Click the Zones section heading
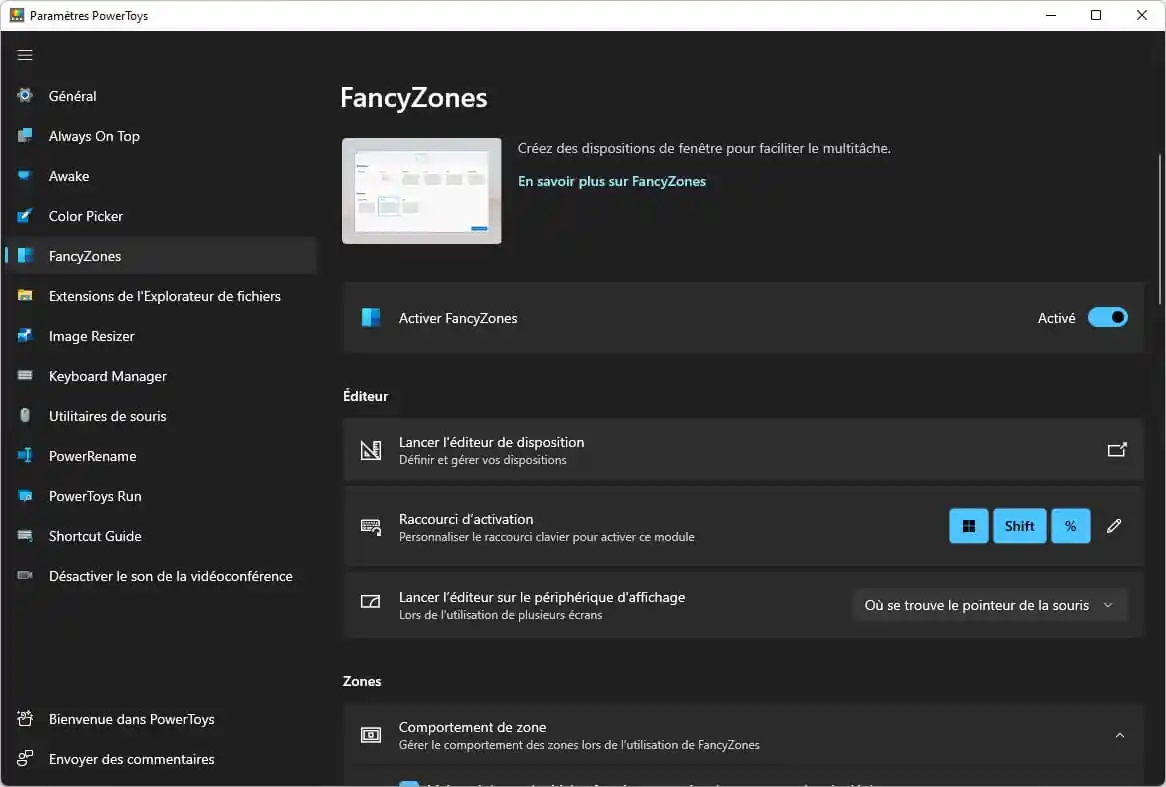1166x787 pixels. pyautogui.click(x=362, y=681)
